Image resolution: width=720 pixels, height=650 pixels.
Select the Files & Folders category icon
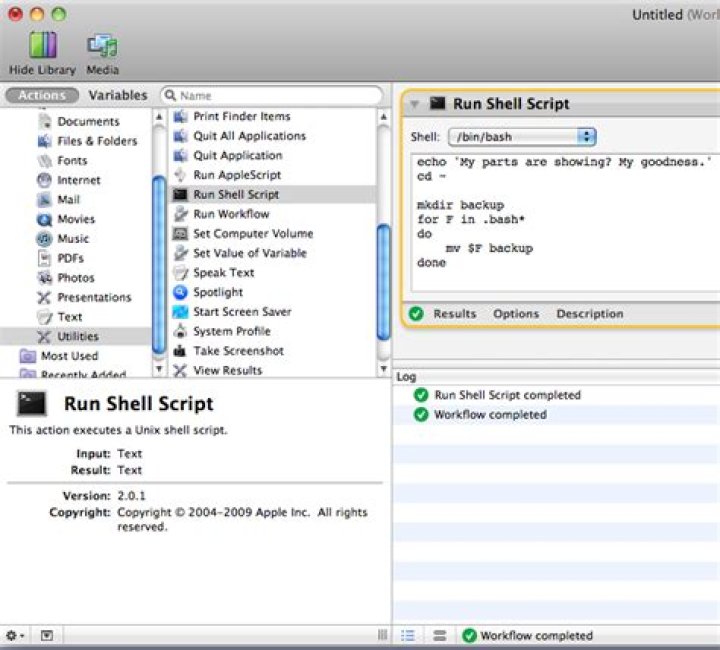coord(45,141)
